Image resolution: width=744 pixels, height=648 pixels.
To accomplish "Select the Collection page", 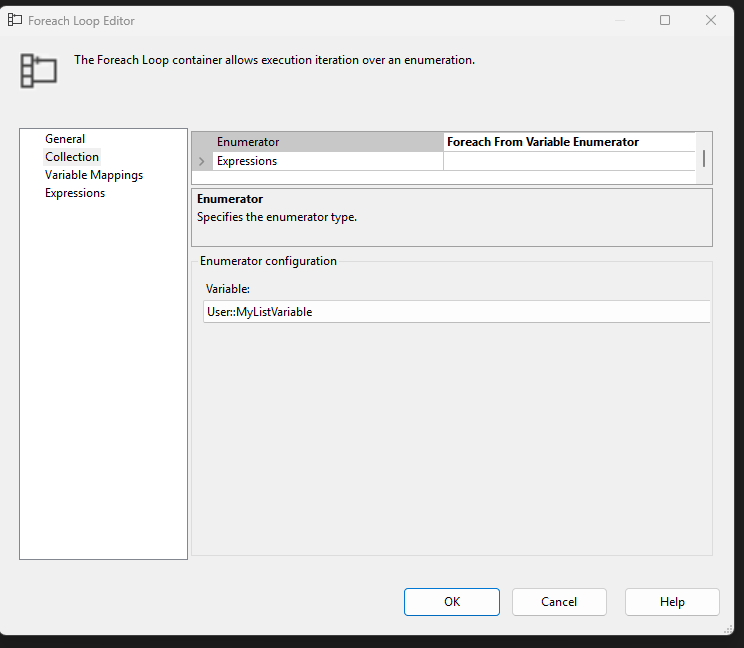I will [72, 157].
